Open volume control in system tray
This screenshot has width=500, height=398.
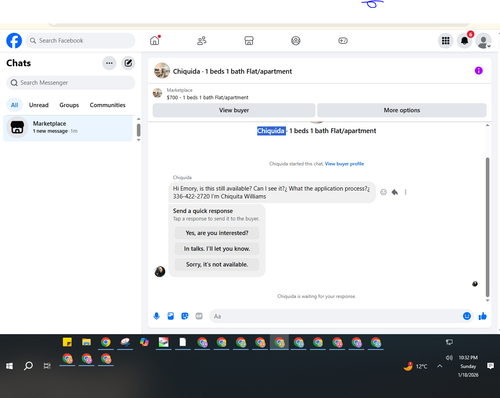[x=449, y=358]
